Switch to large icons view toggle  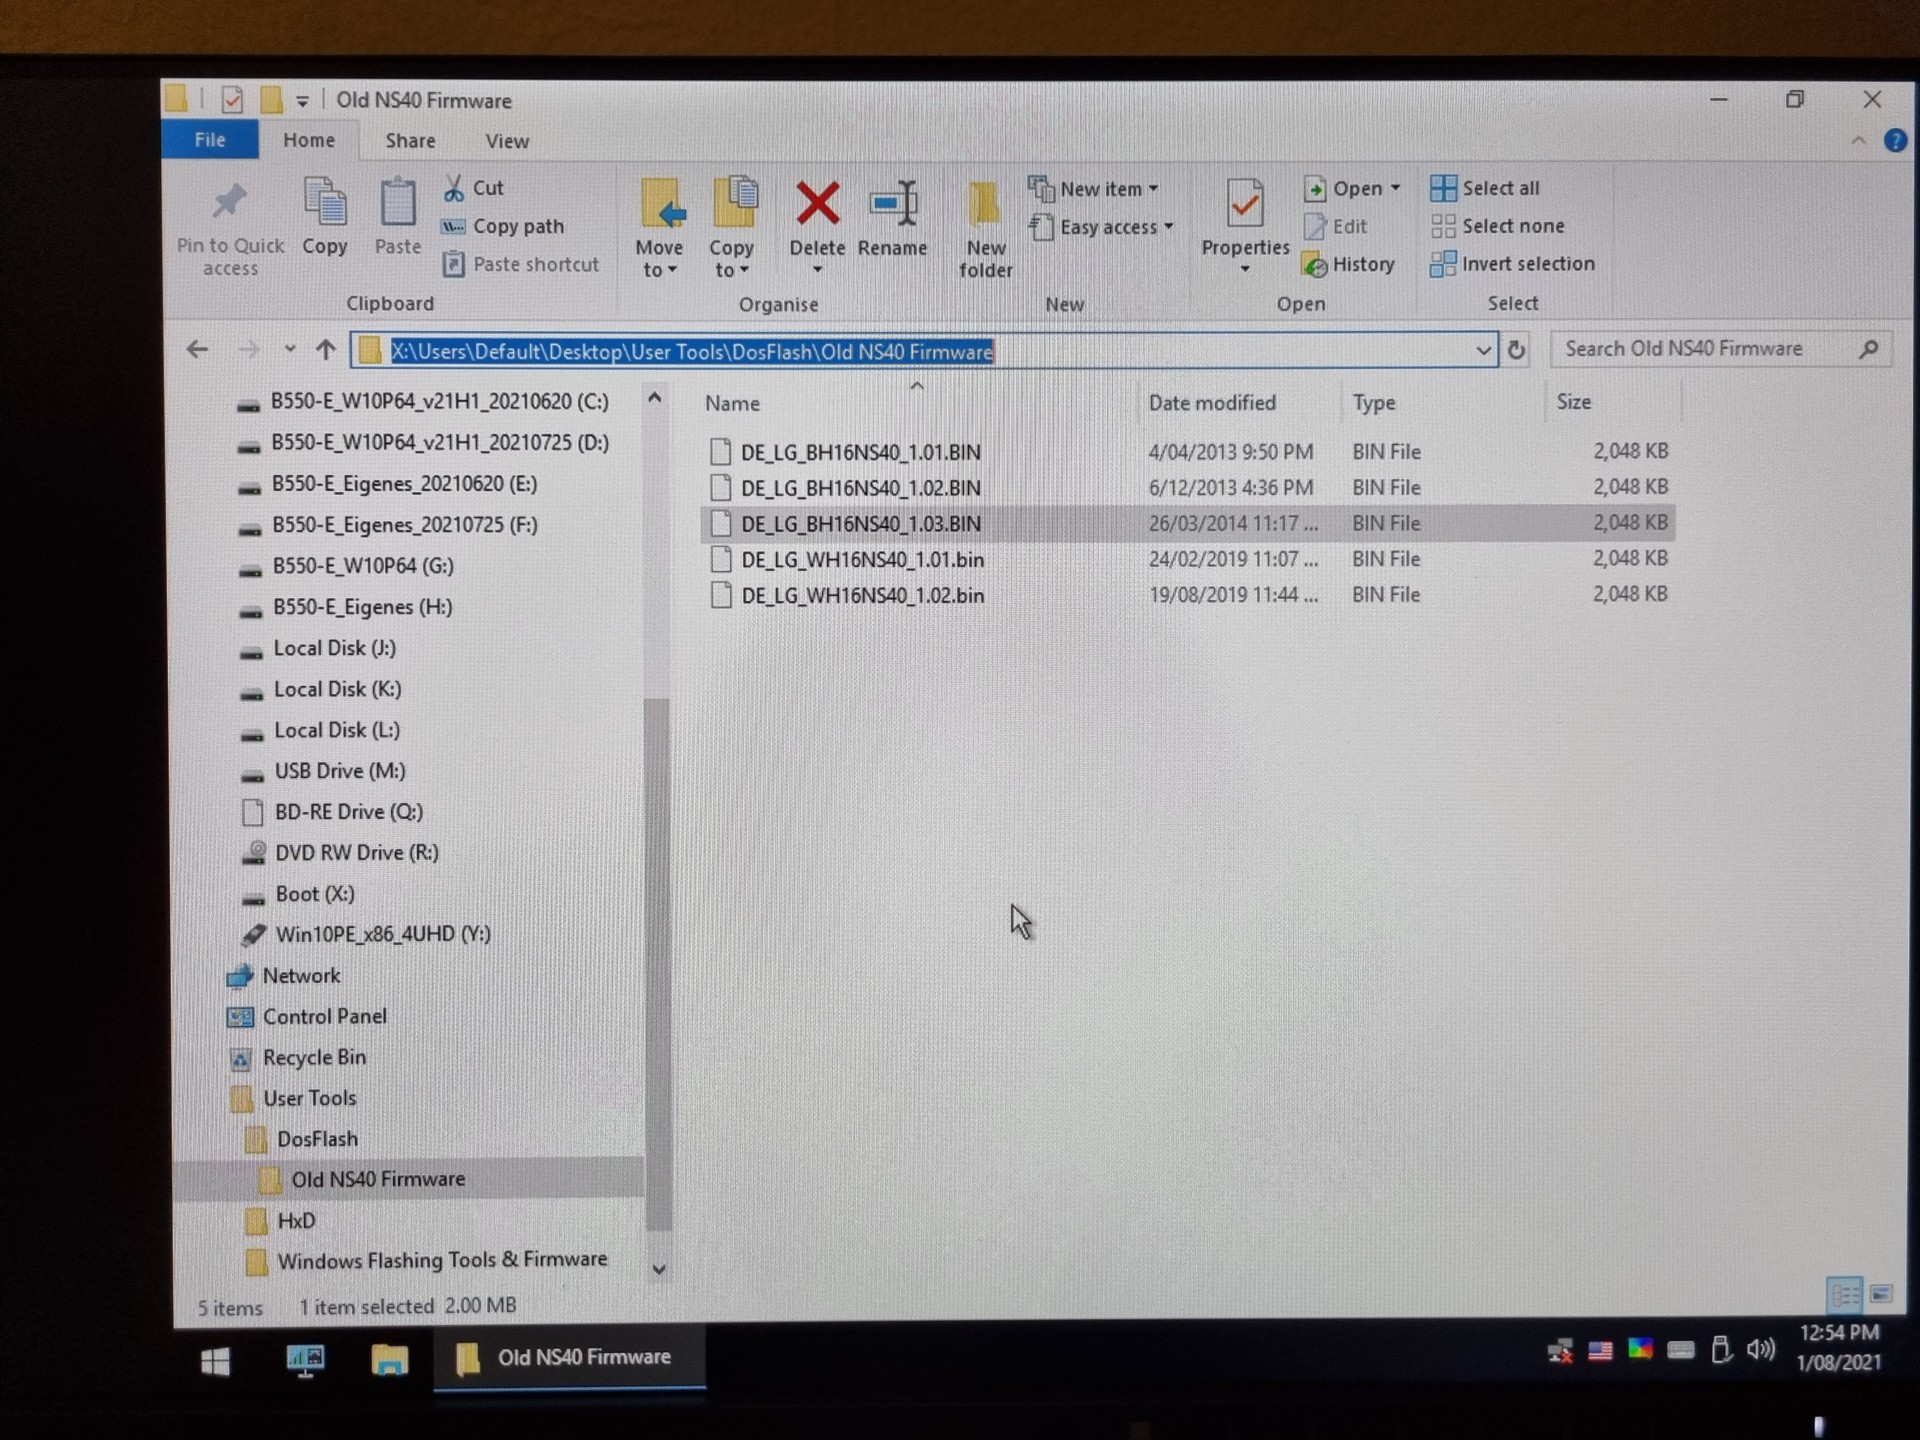point(1881,1295)
